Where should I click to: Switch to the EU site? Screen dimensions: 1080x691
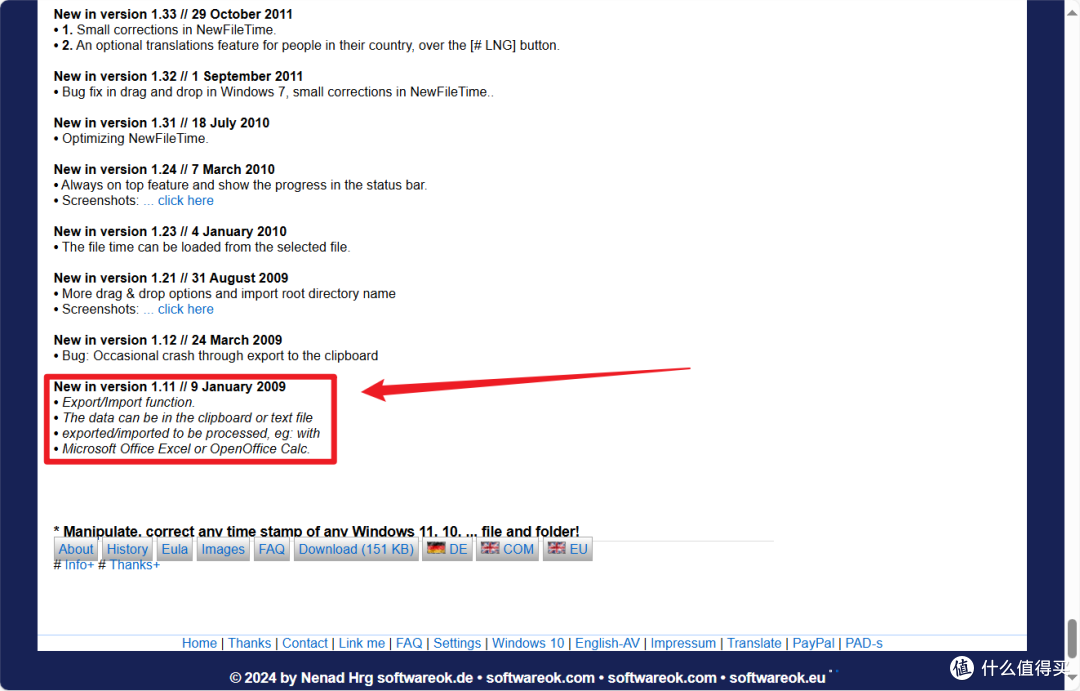coord(568,549)
